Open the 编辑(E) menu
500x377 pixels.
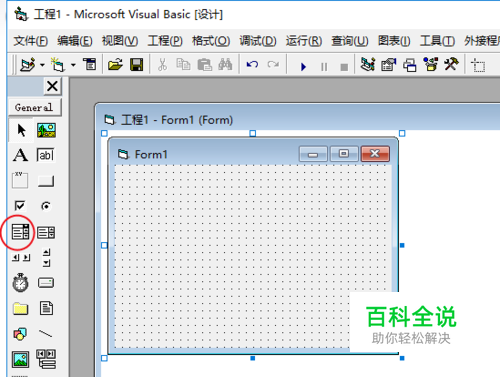click(x=75, y=41)
